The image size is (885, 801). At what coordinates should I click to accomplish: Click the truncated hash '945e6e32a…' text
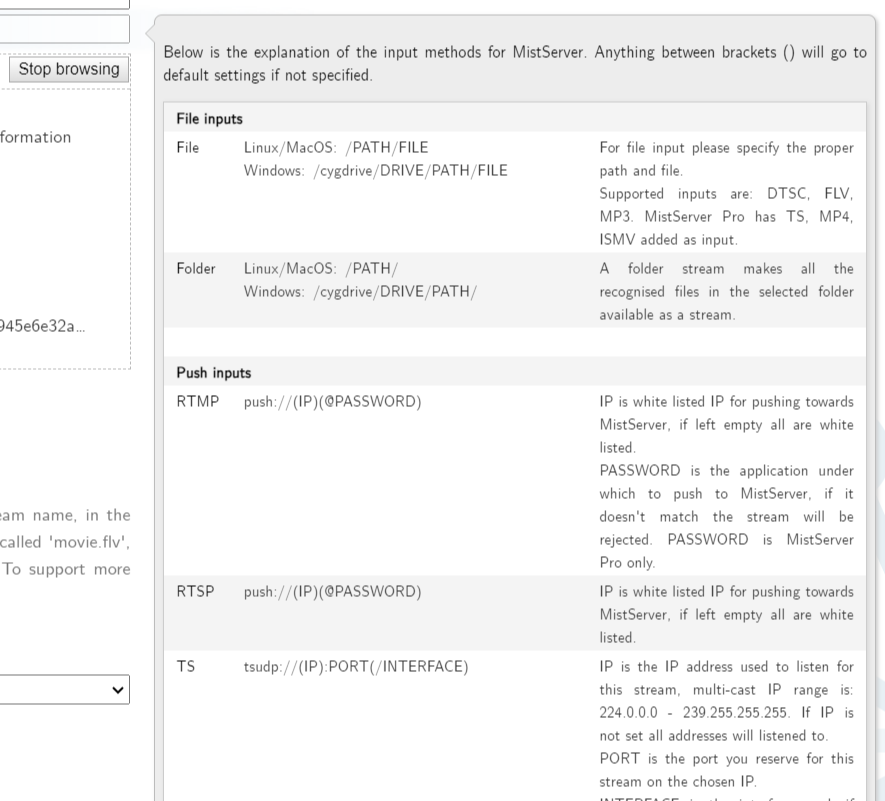(x=42, y=326)
